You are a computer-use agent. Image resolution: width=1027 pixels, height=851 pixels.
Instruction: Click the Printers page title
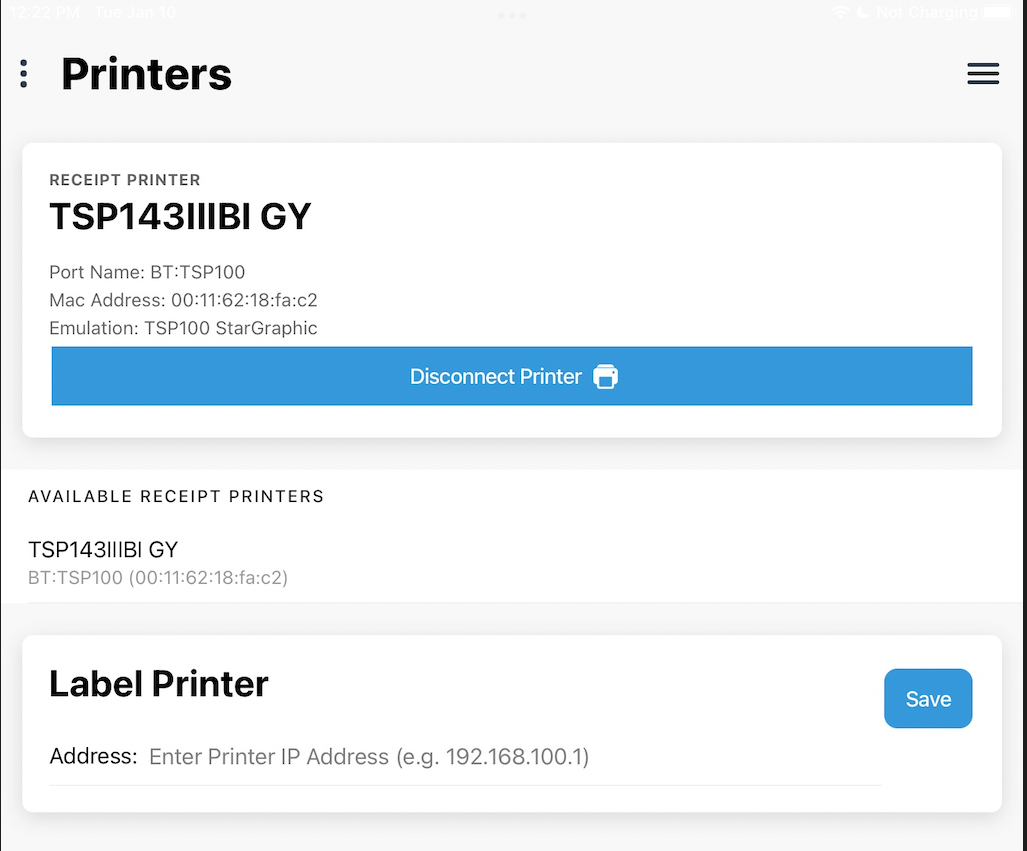pyautogui.click(x=146, y=74)
